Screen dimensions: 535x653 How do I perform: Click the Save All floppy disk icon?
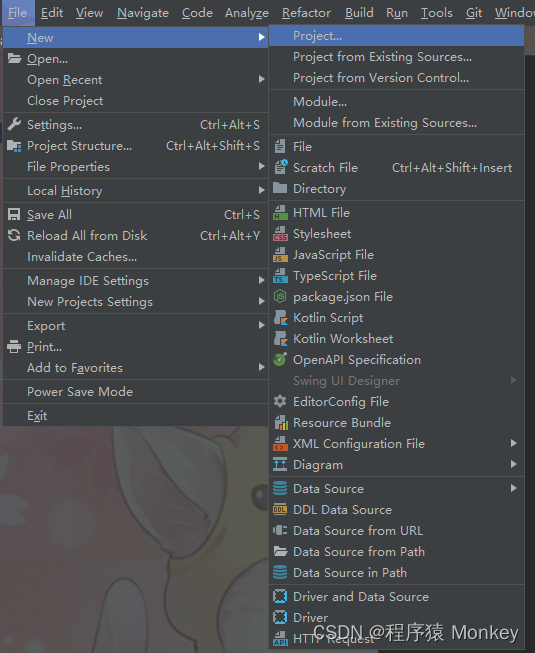(14, 214)
